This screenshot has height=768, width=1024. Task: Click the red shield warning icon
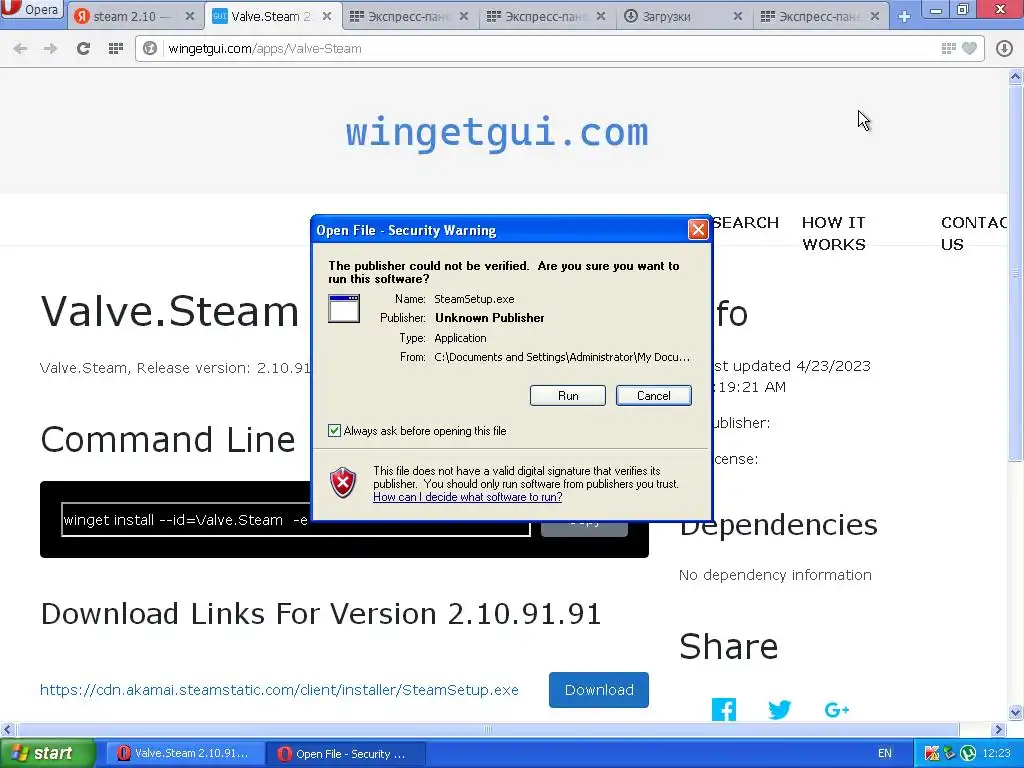pos(343,483)
